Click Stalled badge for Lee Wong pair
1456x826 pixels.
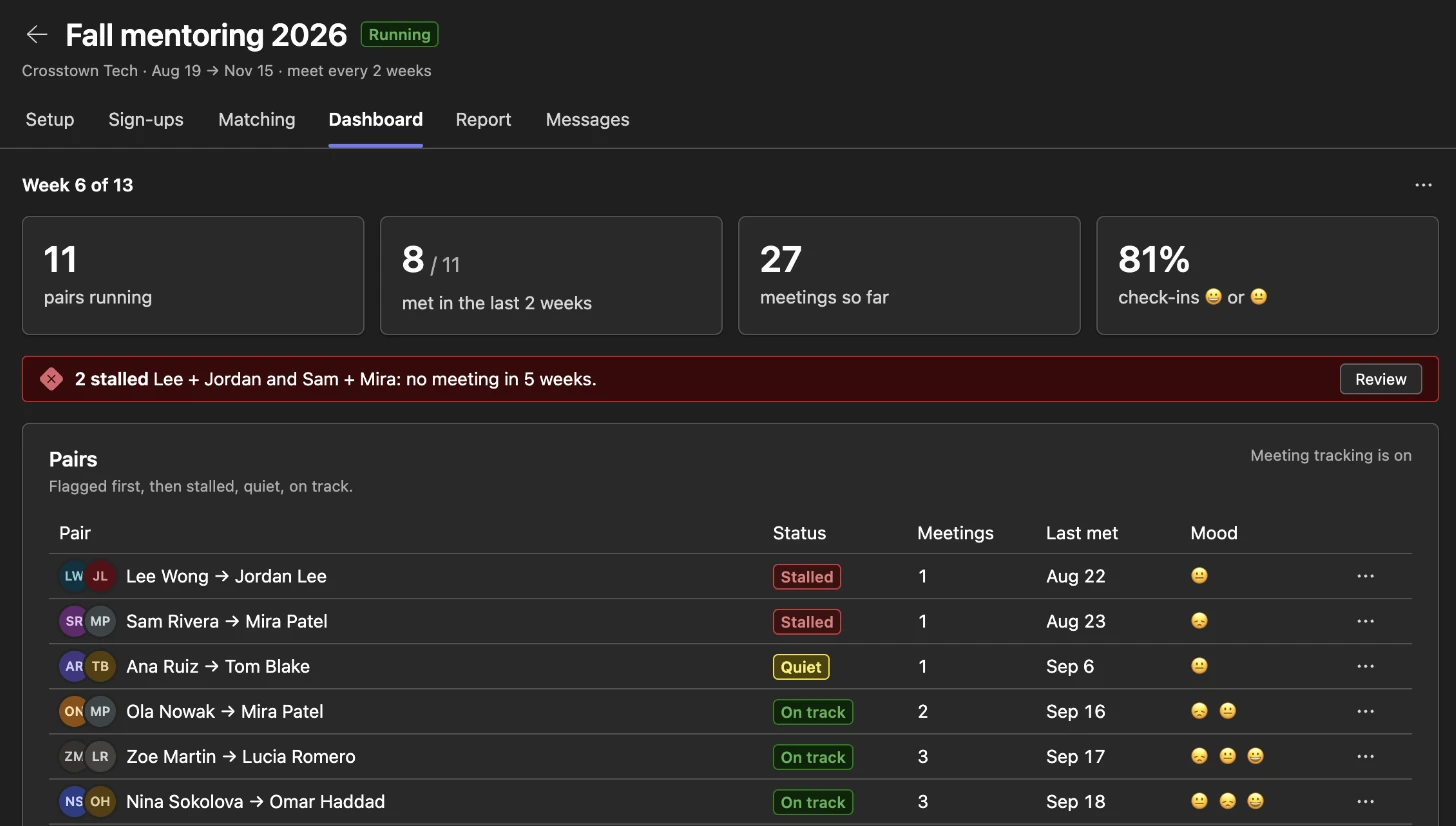coord(807,577)
